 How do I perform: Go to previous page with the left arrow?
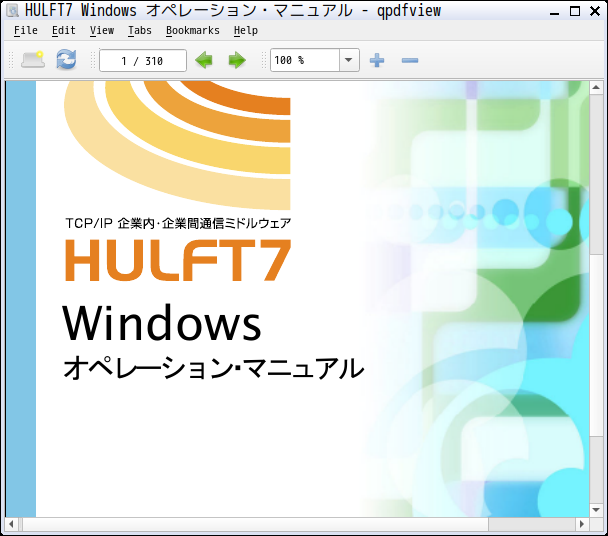click(x=204, y=61)
